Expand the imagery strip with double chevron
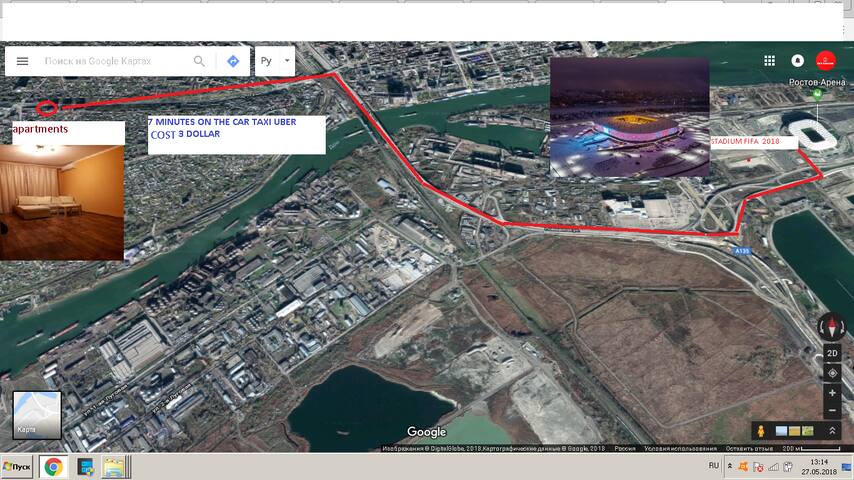Image resolution: width=854 pixels, height=480 pixels. click(x=832, y=431)
